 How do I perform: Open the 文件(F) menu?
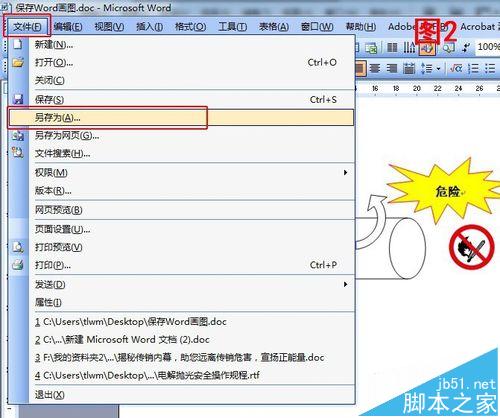tap(27, 26)
